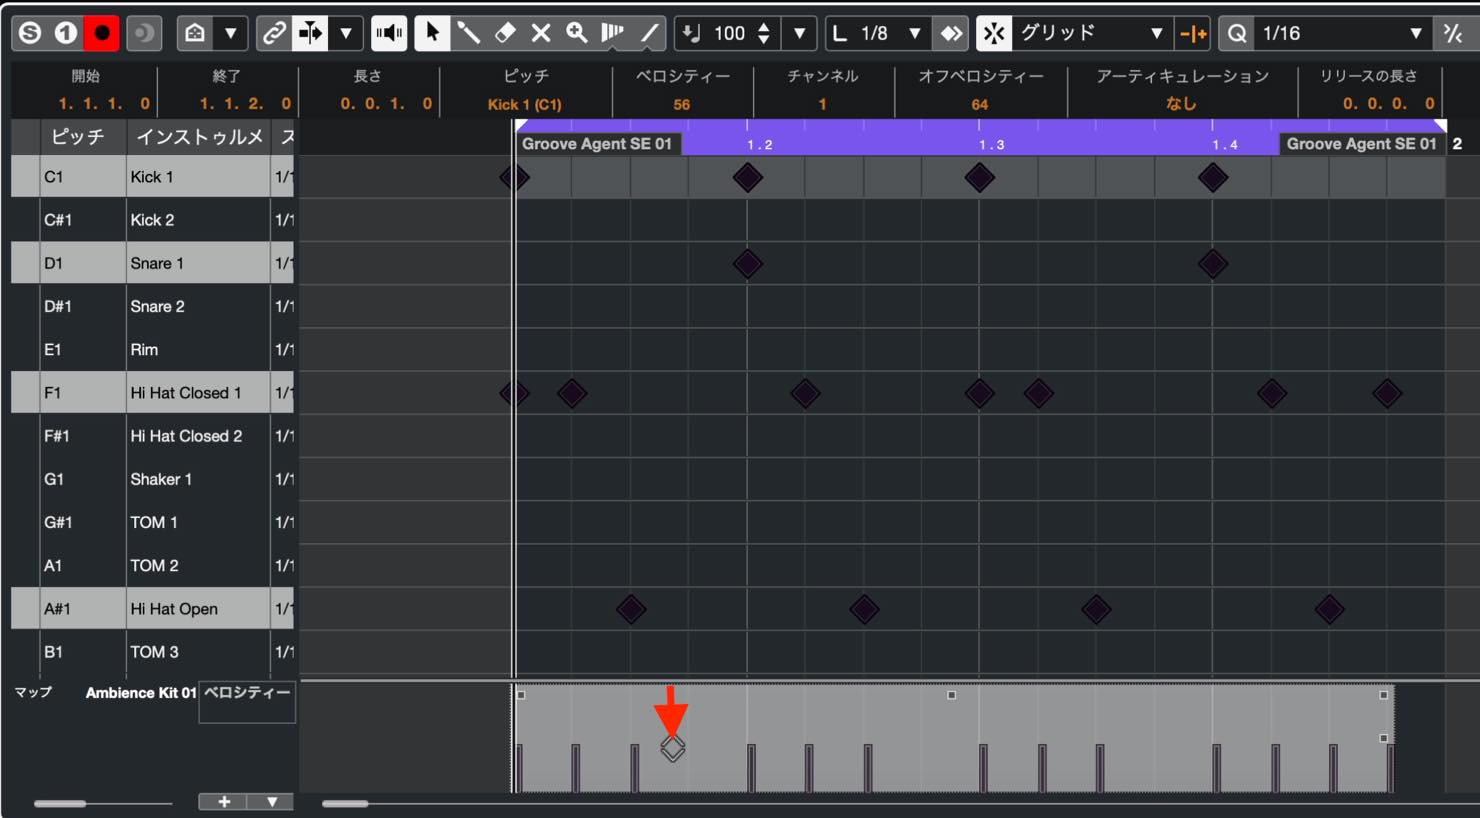
Task: Toggle the link cursors chain icon
Action: [273, 33]
